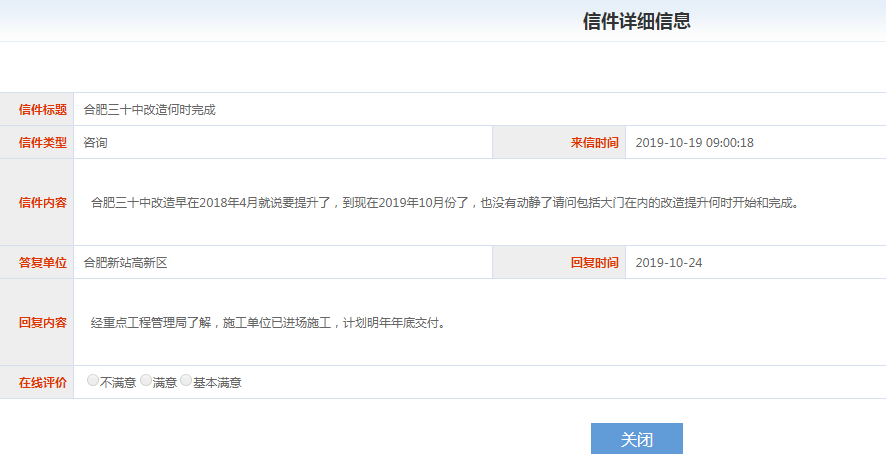Screen dimensions: 886x463
Task: Click the letter title 合肥三十中改造何时完成
Action: click(x=150, y=110)
